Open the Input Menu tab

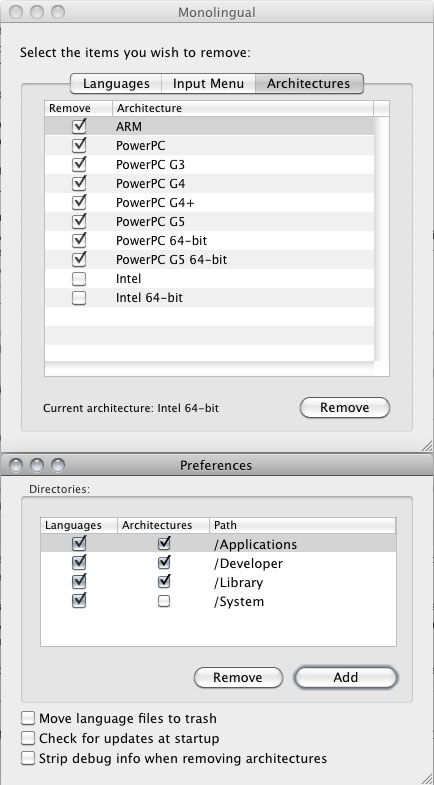[208, 84]
